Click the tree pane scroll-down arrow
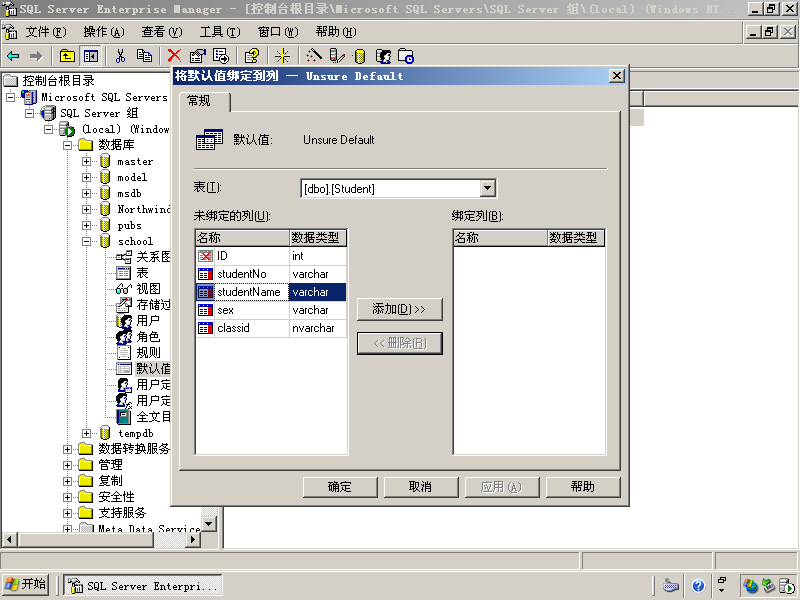 pyautogui.click(x=209, y=524)
